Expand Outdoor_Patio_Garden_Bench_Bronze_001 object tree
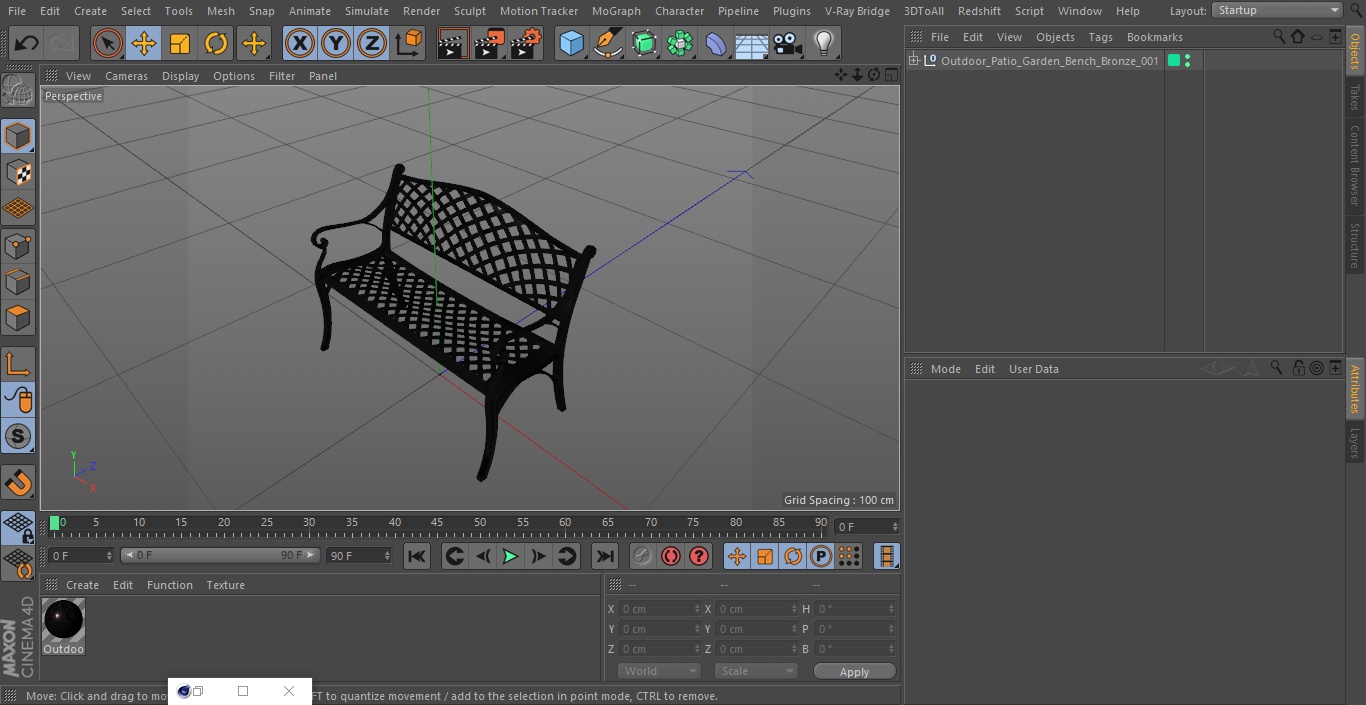This screenshot has width=1366, height=705. [x=914, y=61]
